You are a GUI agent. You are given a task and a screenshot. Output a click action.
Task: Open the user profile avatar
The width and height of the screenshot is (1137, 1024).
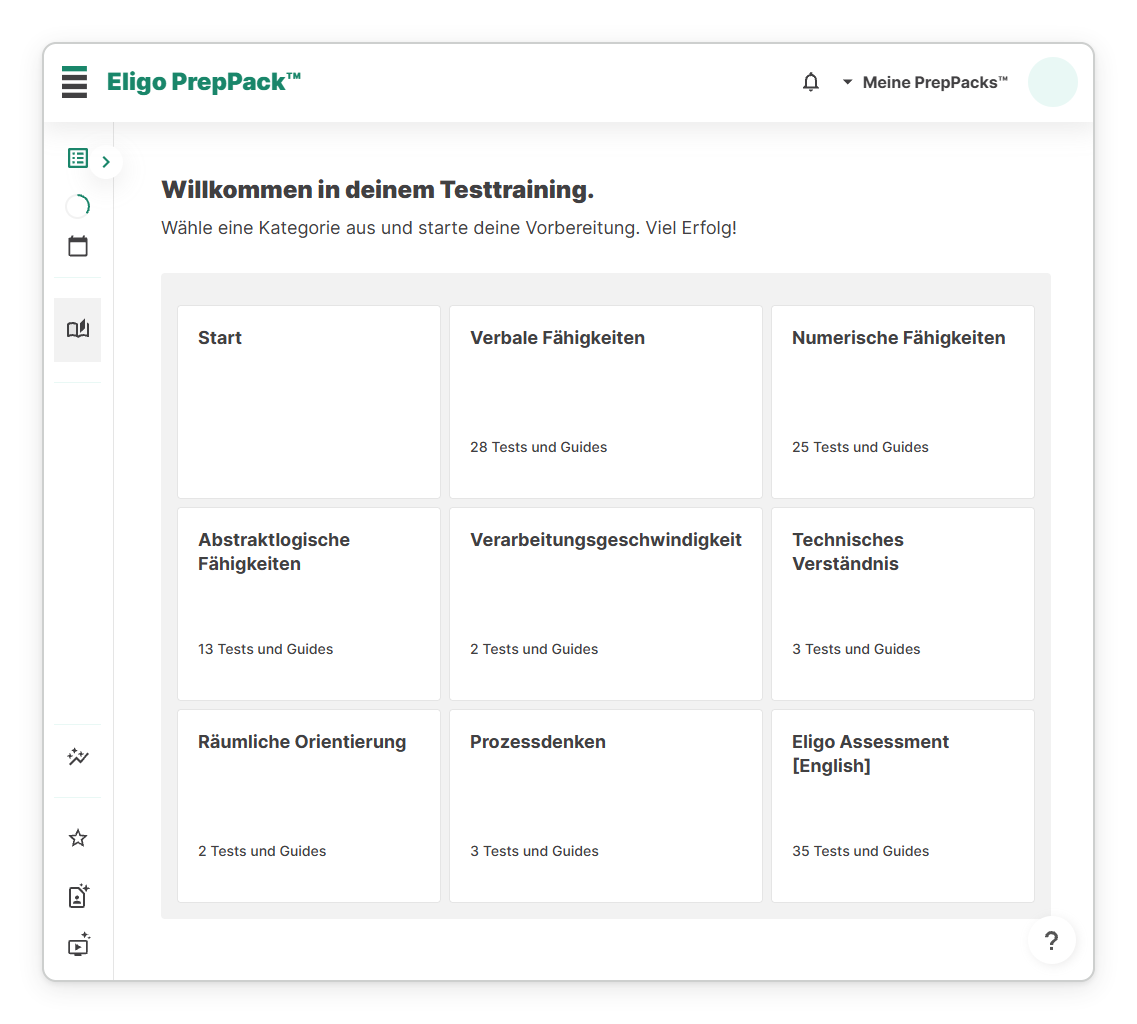[x=1052, y=82]
